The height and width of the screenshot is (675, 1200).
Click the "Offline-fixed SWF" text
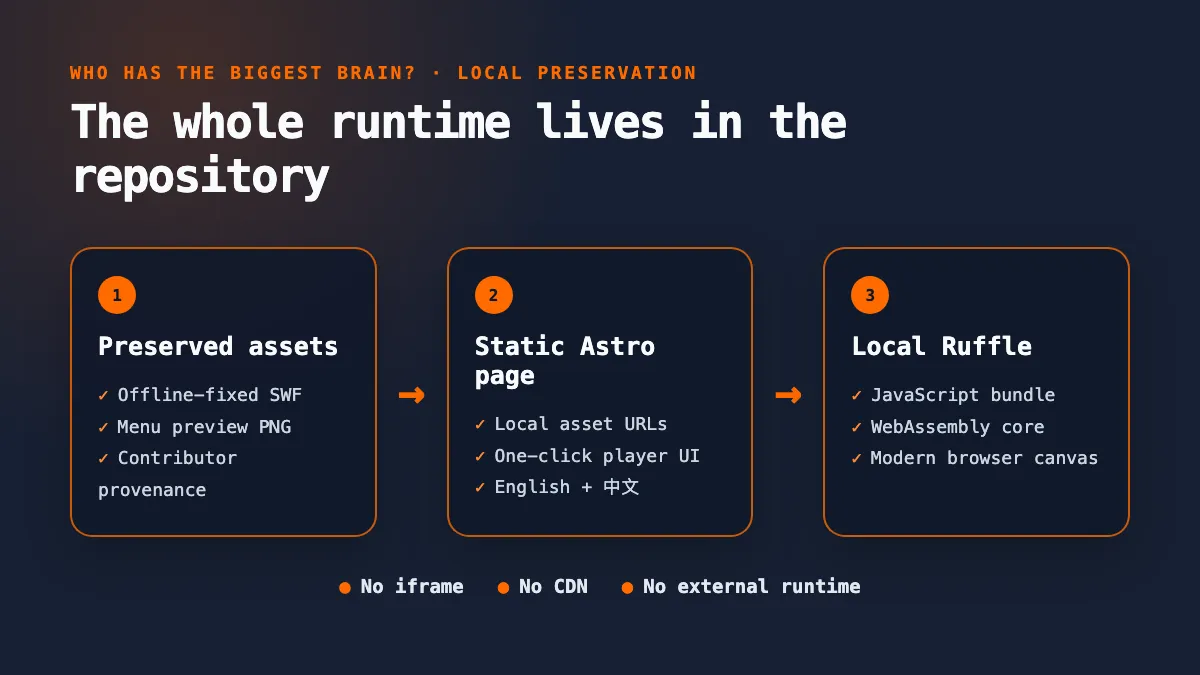pyautogui.click(x=210, y=395)
